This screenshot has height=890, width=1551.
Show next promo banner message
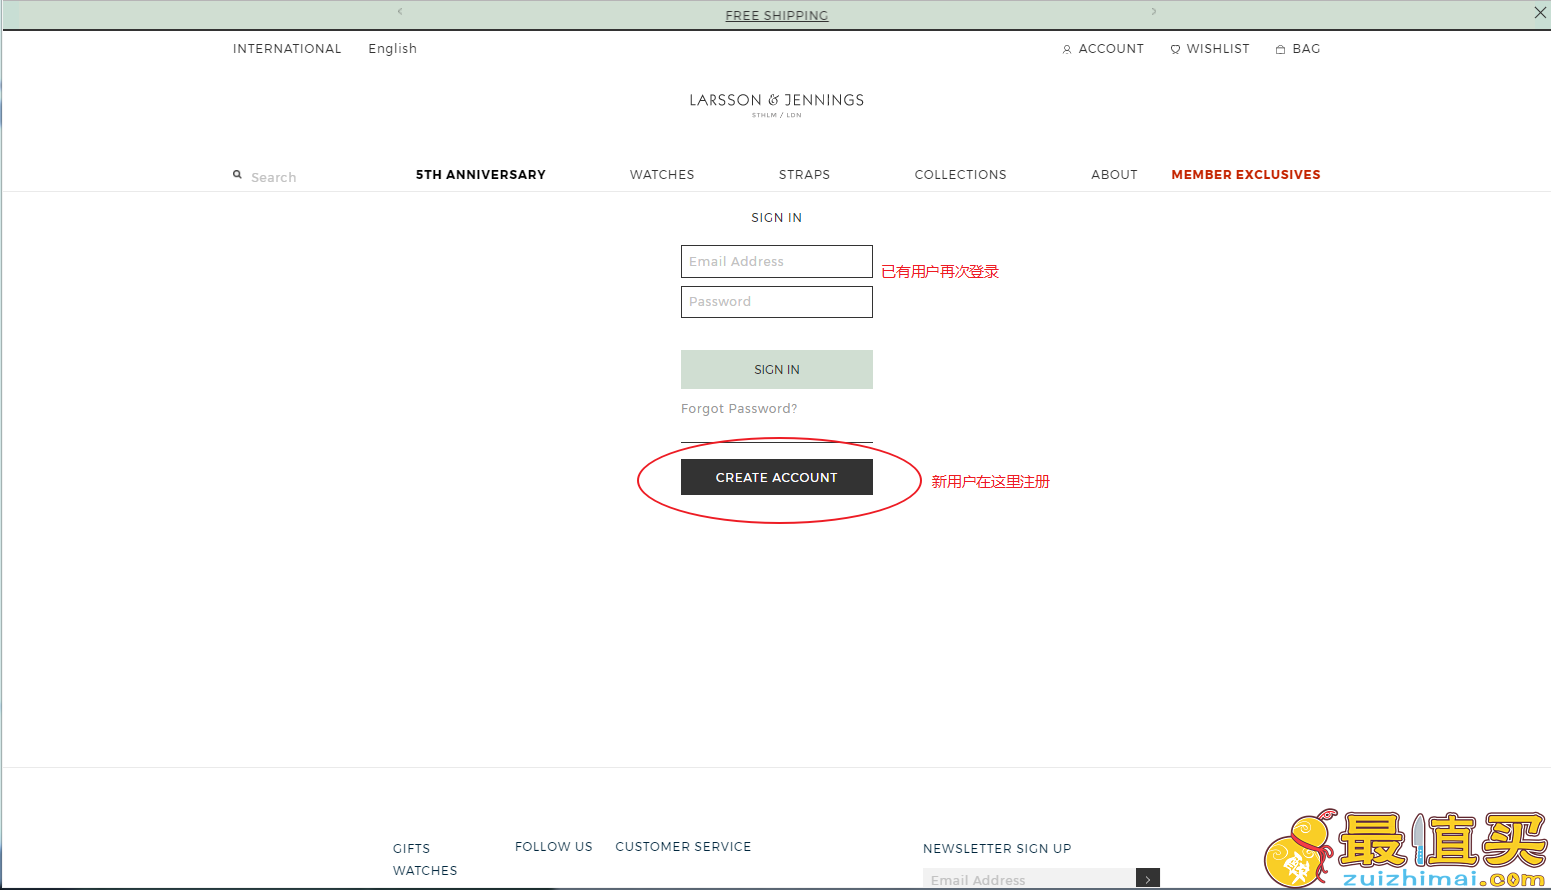tap(1154, 12)
